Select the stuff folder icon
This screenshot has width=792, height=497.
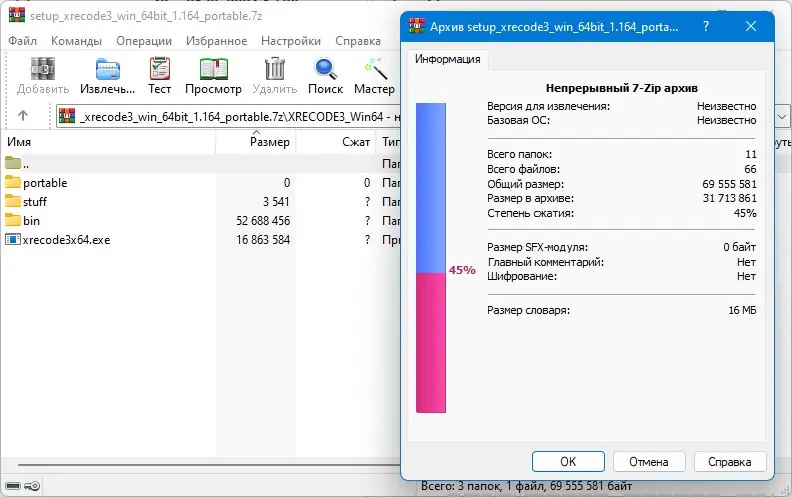tap(13, 201)
